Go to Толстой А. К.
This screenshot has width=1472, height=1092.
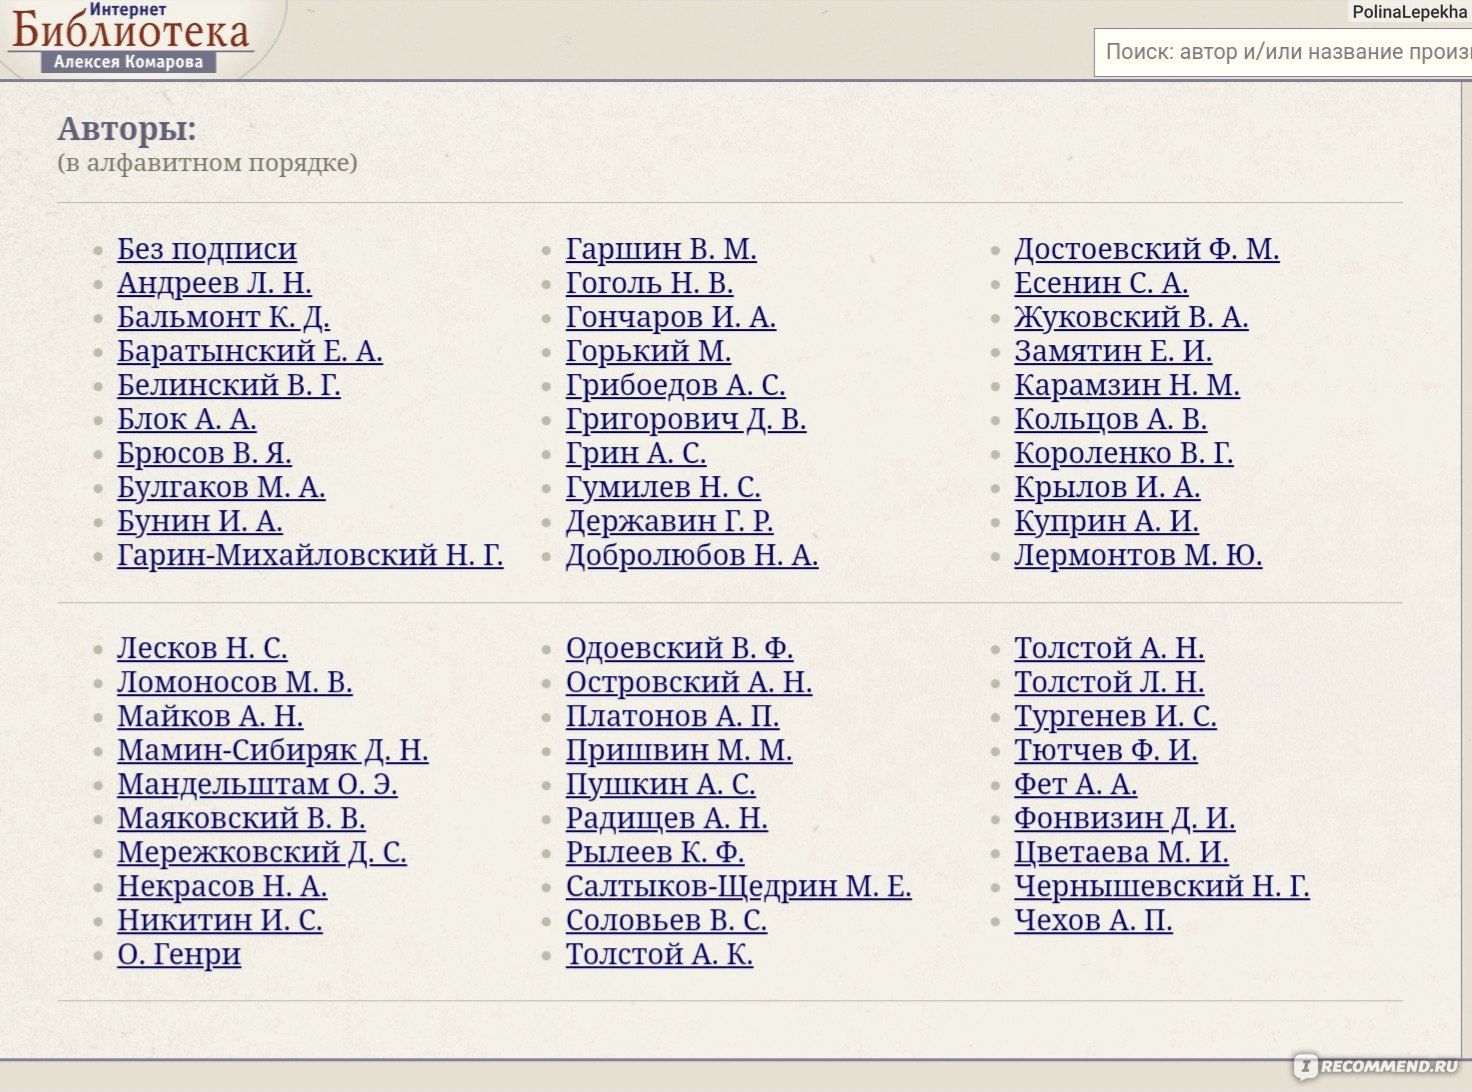coord(660,954)
